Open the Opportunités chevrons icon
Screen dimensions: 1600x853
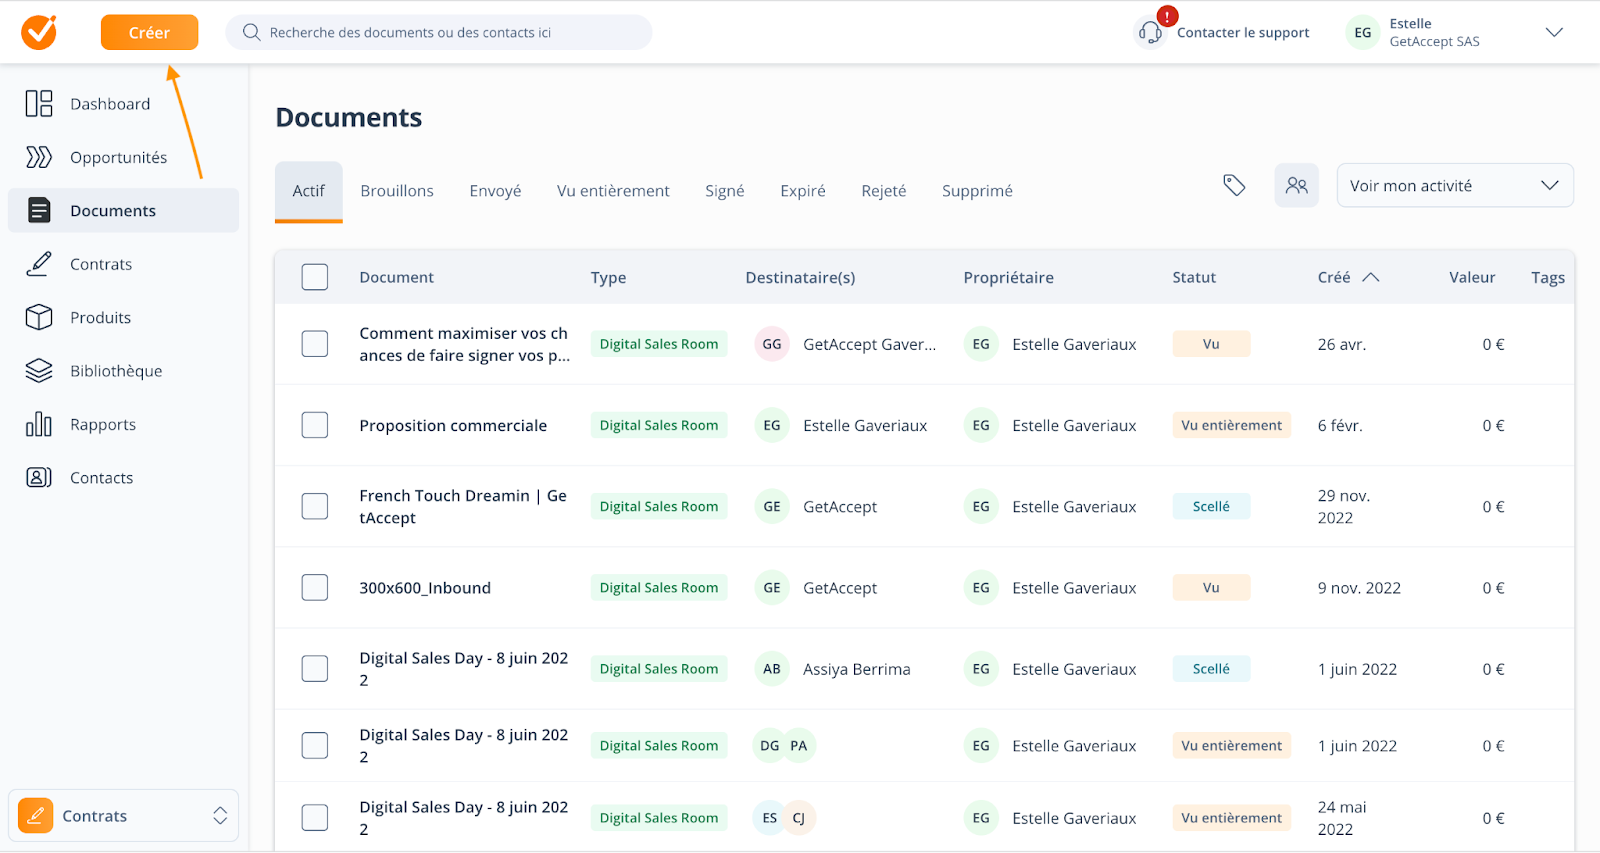(39, 157)
